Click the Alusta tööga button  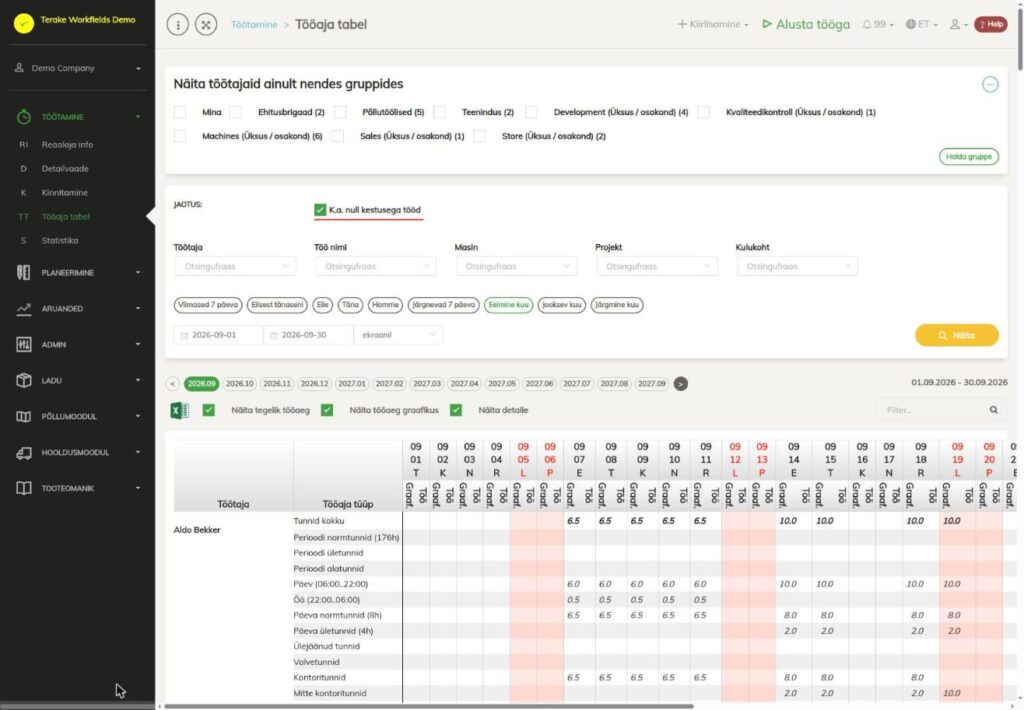807,24
